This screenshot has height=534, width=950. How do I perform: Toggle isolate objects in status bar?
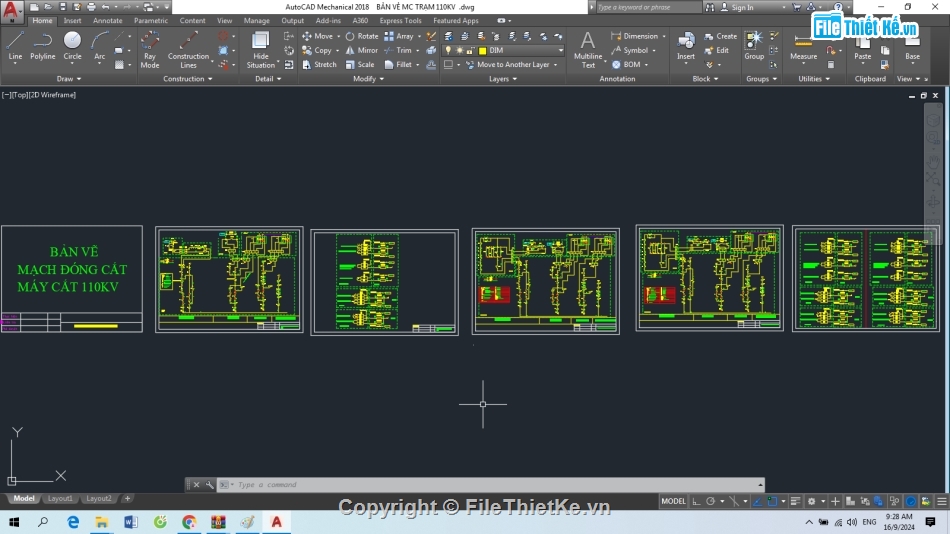click(x=894, y=501)
